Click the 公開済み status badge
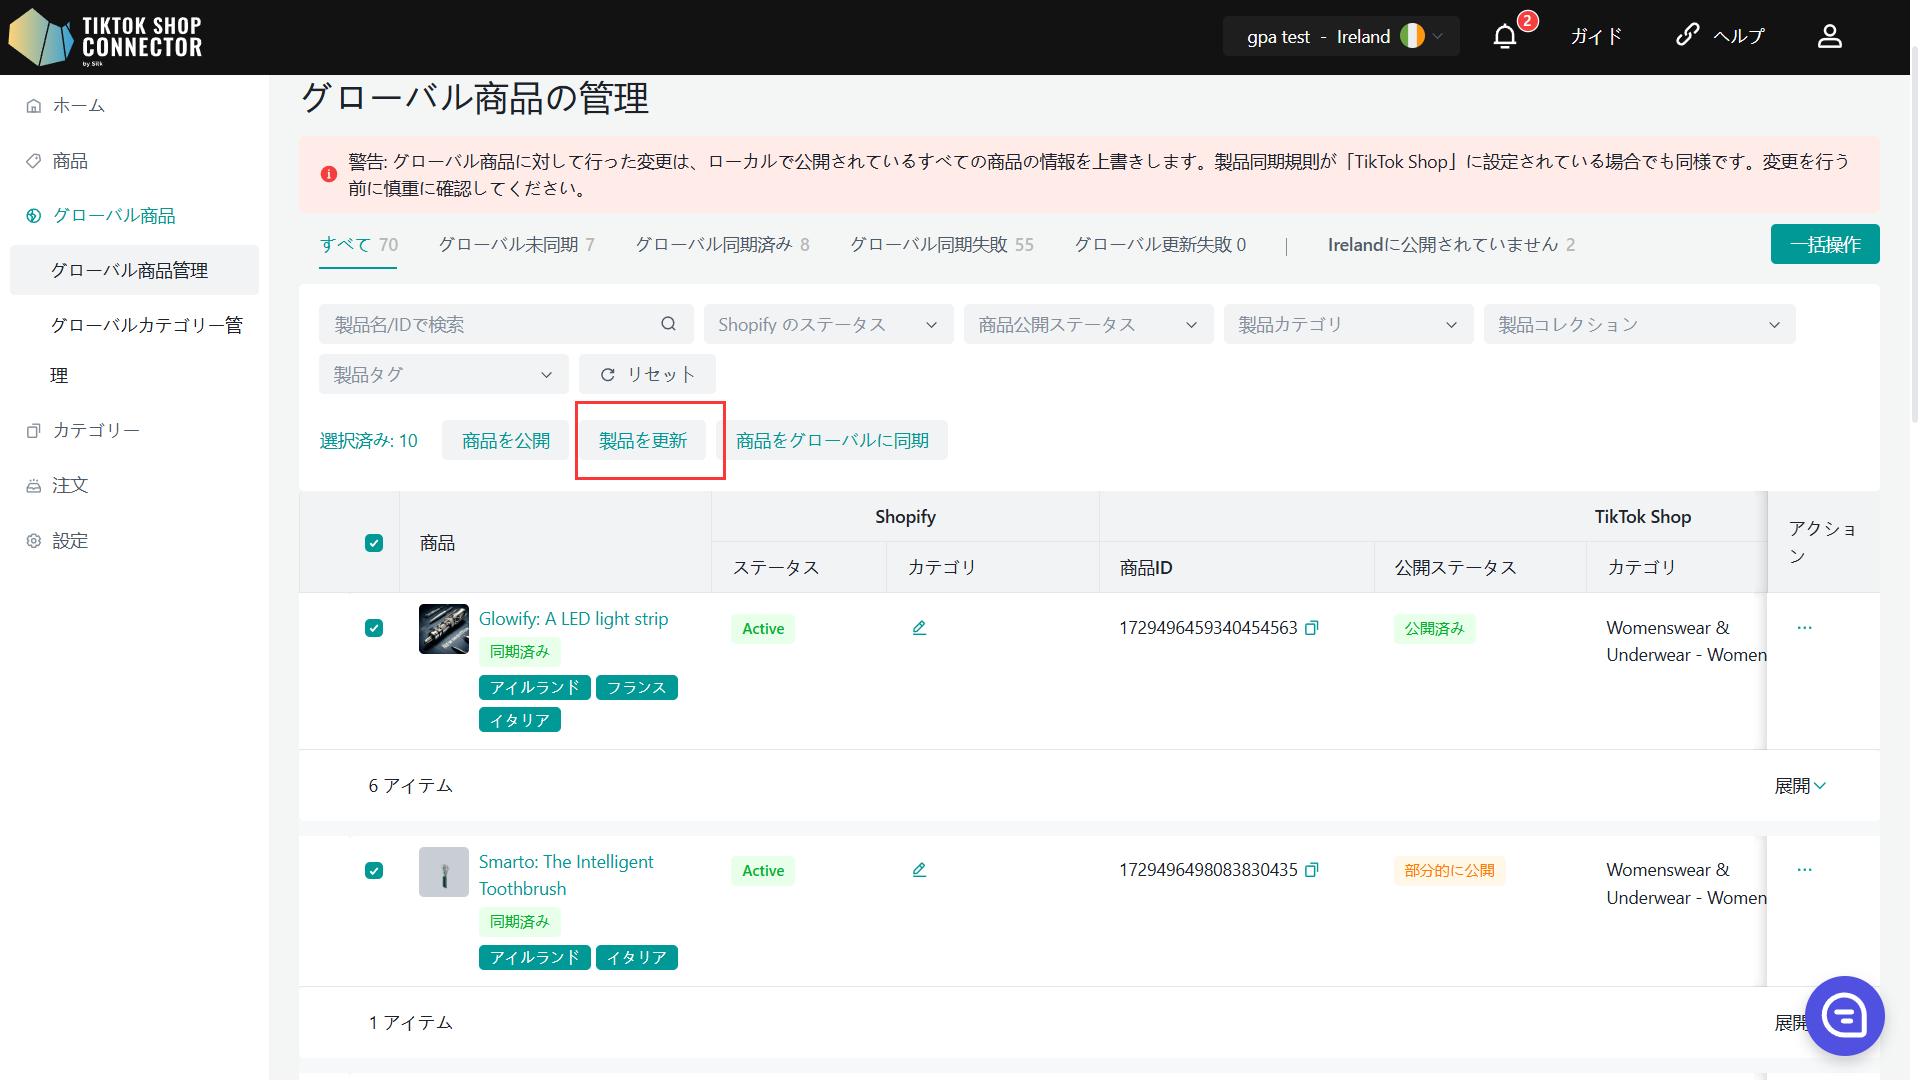 tap(1434, 629)
